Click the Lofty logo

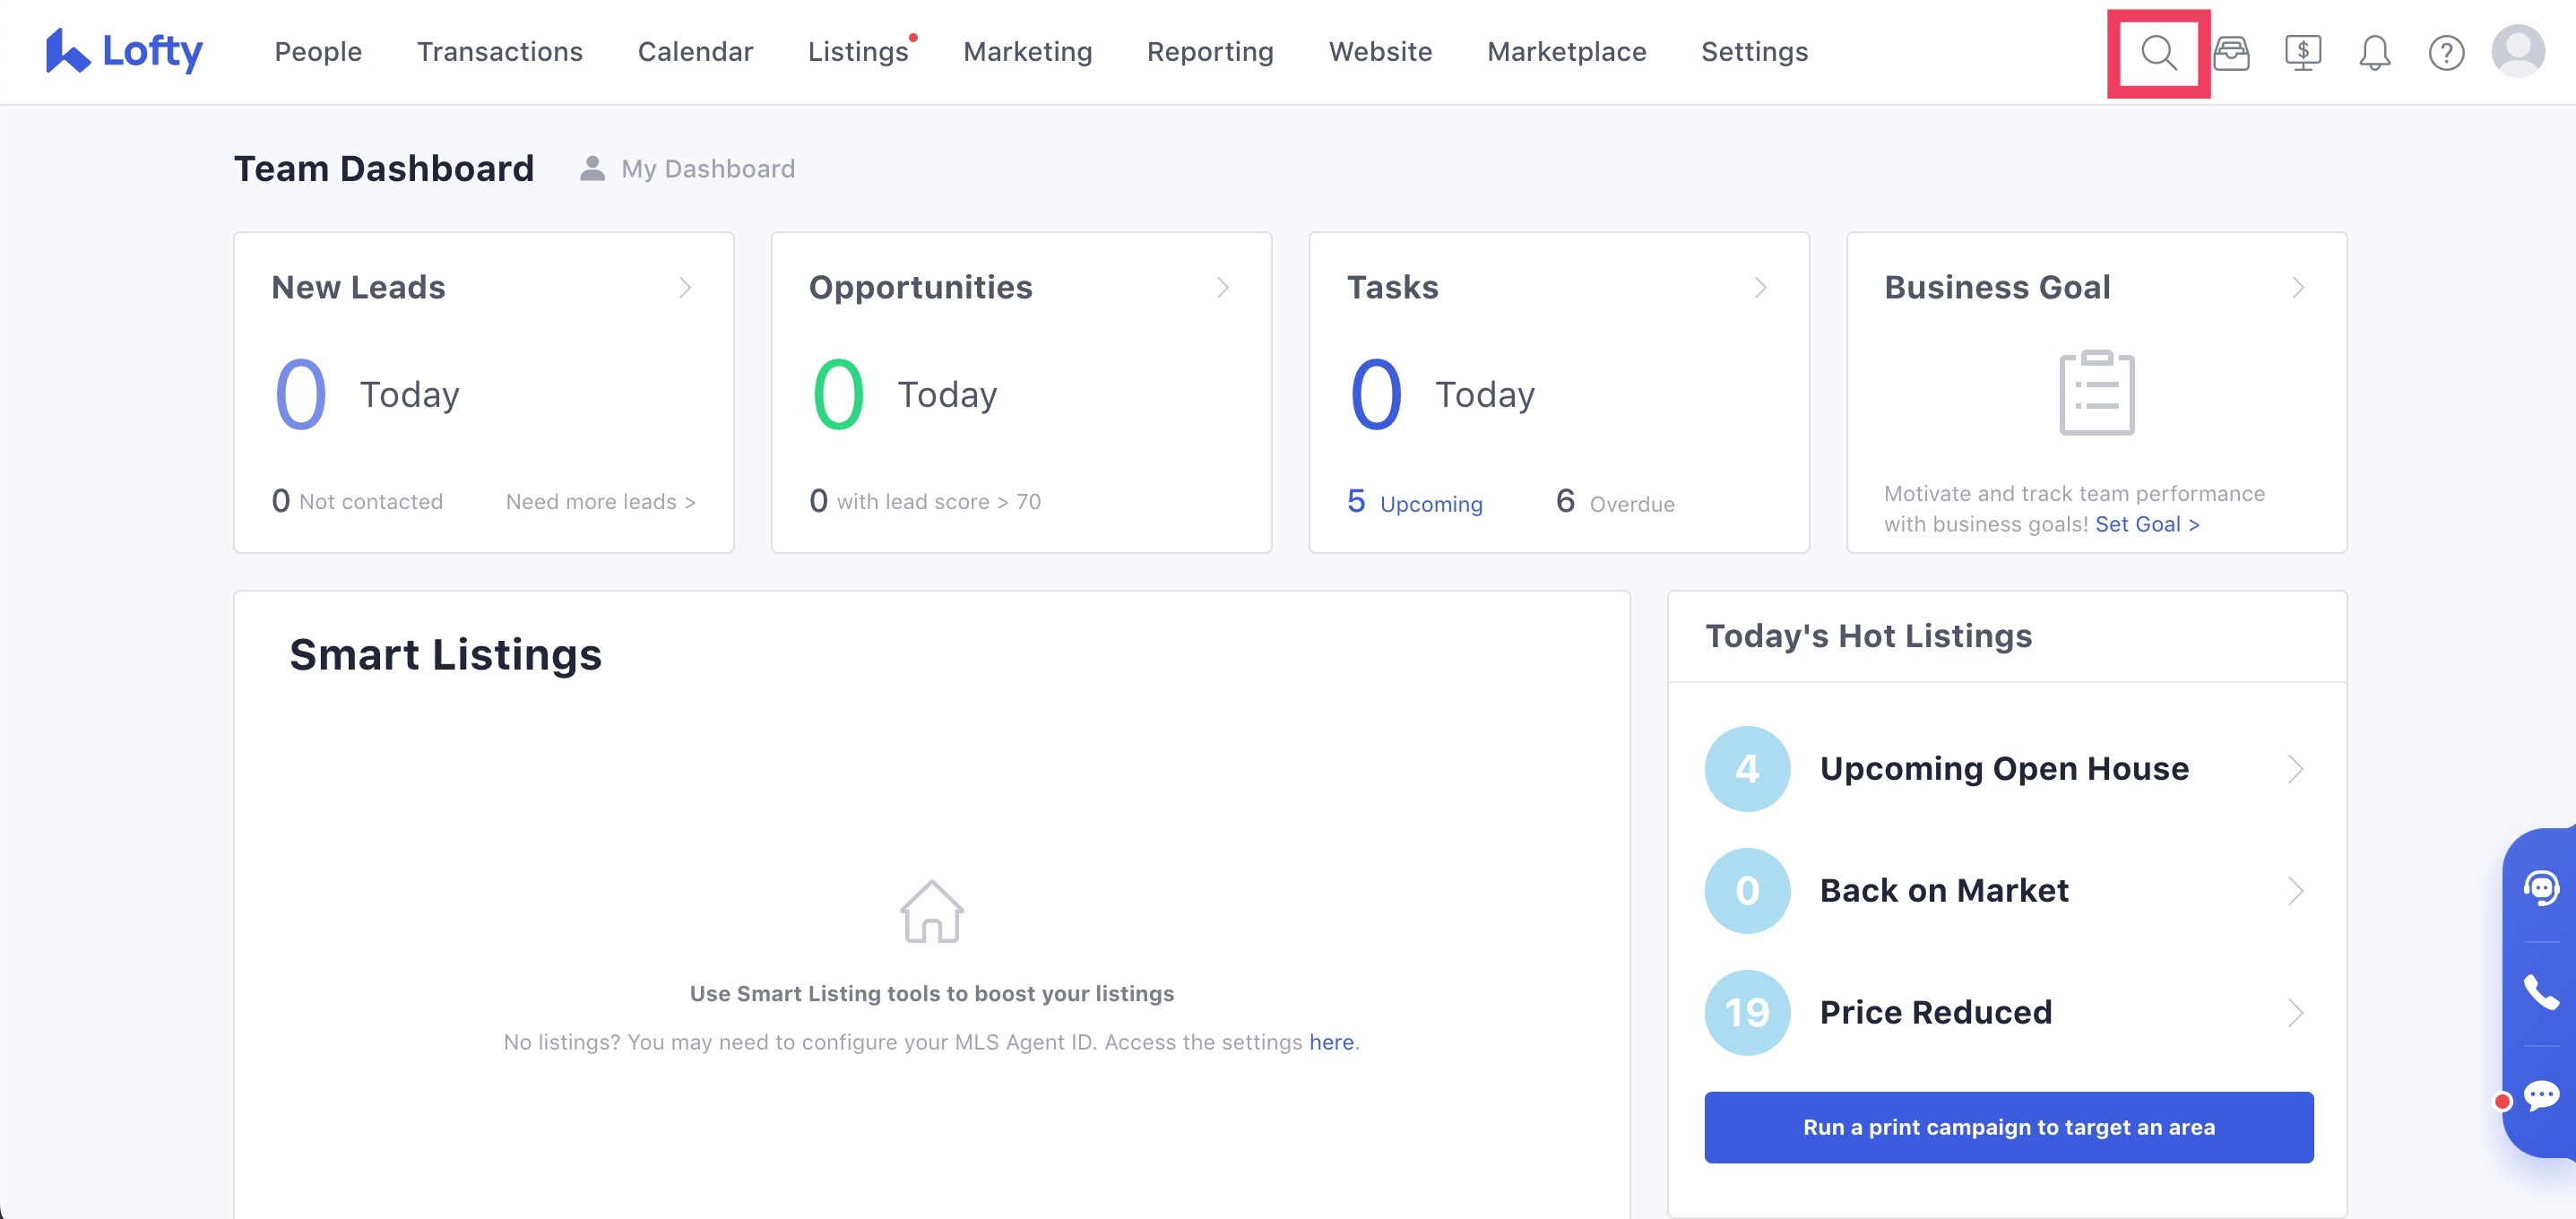[x=124, y=50]
